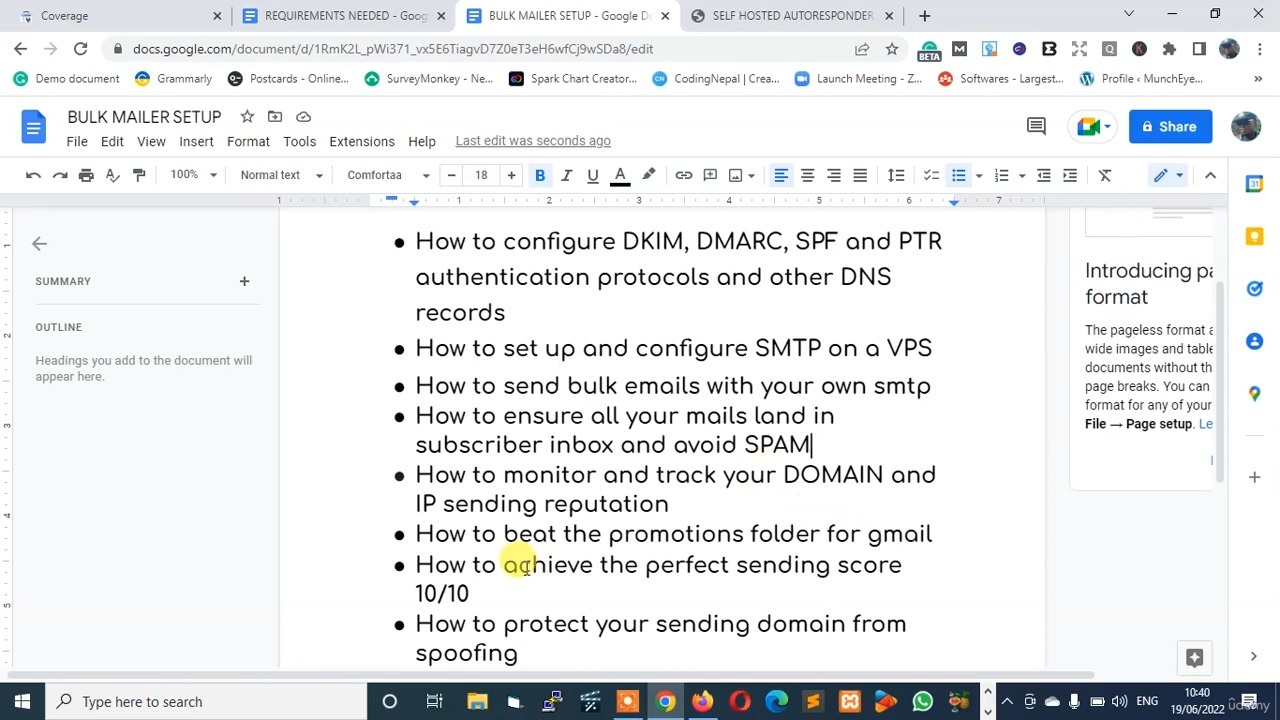Select right align
1280x720 pixels.
833,175
